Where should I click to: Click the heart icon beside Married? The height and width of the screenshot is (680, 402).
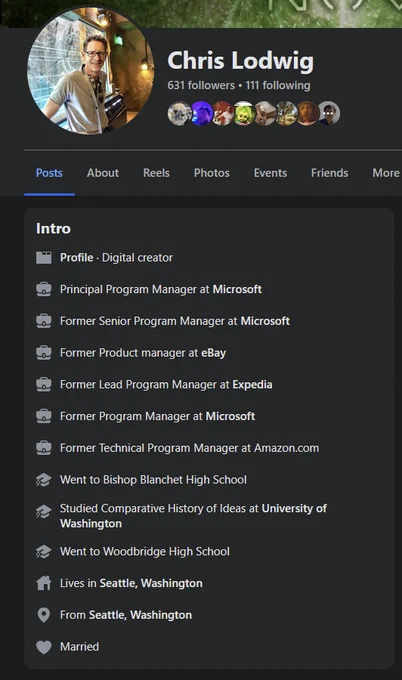[x=44, y=647]
